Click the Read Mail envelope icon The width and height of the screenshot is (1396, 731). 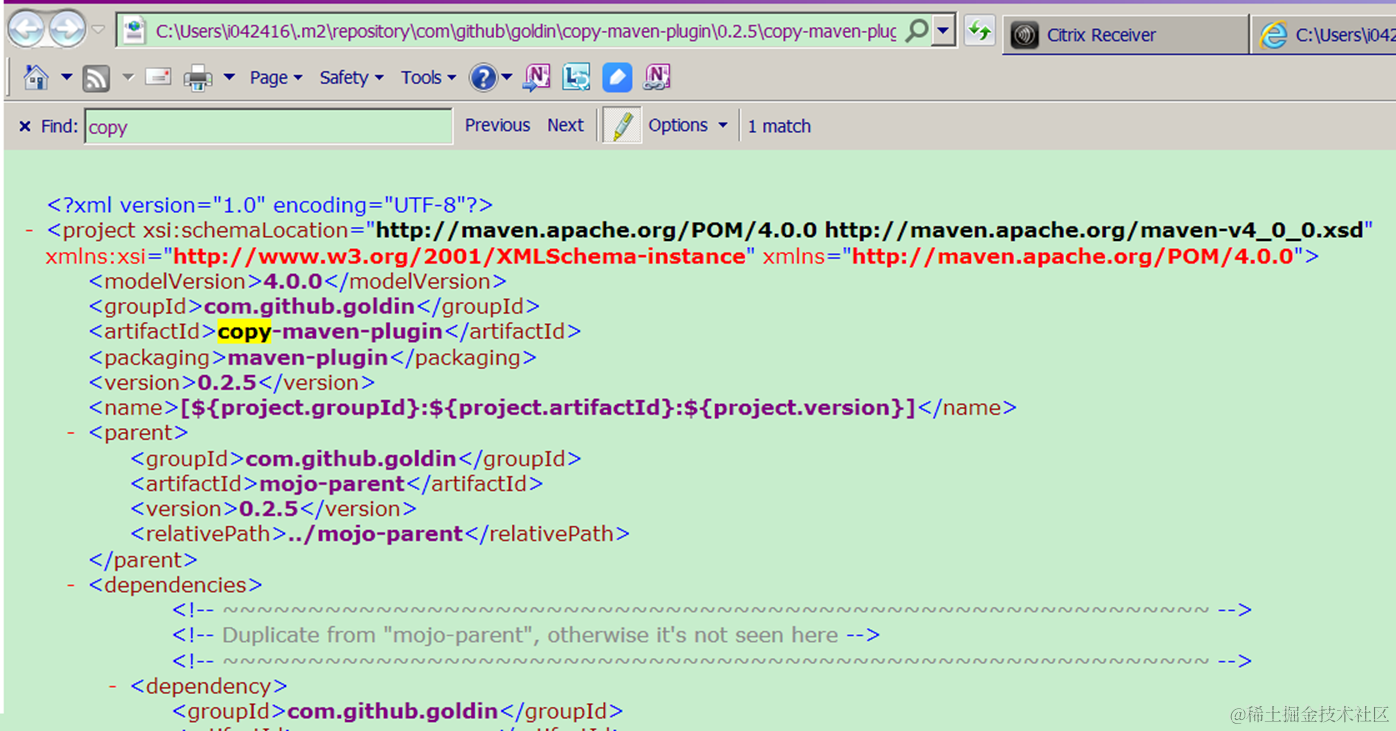click(x=158, y=76)
